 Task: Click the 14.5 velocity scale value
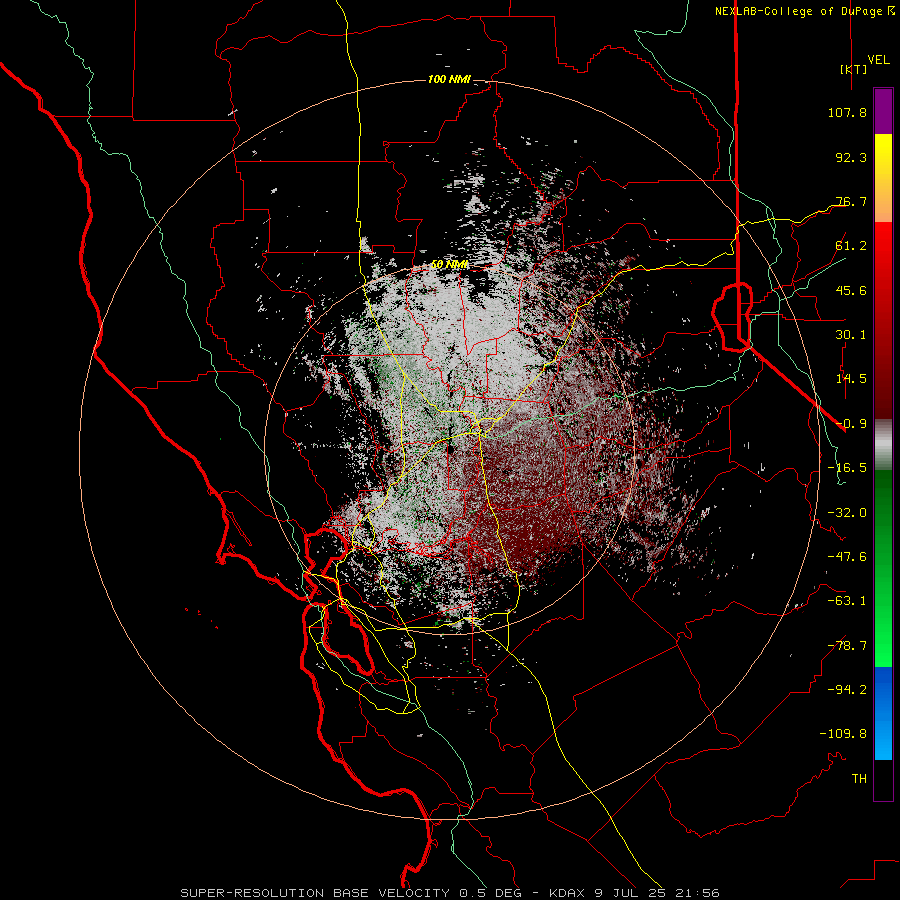click(x=851, y=379)
